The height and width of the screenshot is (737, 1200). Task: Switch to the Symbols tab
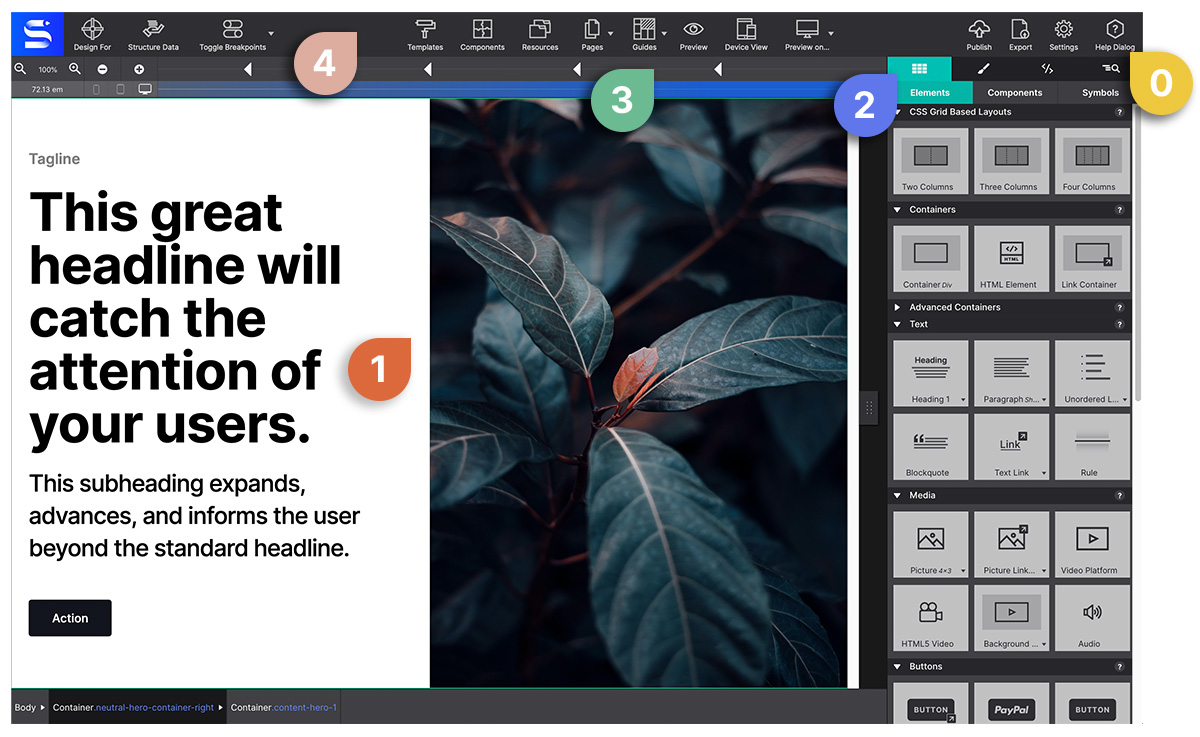(1100, 92)
